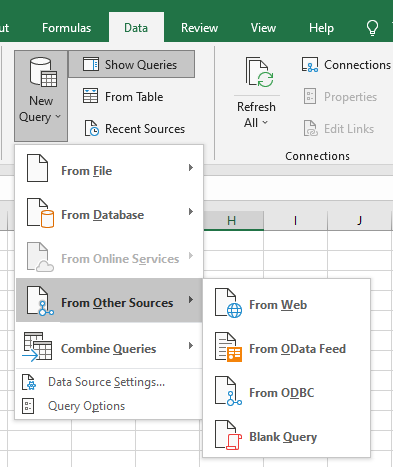
Task: Open the Formulas ribbon tab
Action: click(x=67, y=28)
